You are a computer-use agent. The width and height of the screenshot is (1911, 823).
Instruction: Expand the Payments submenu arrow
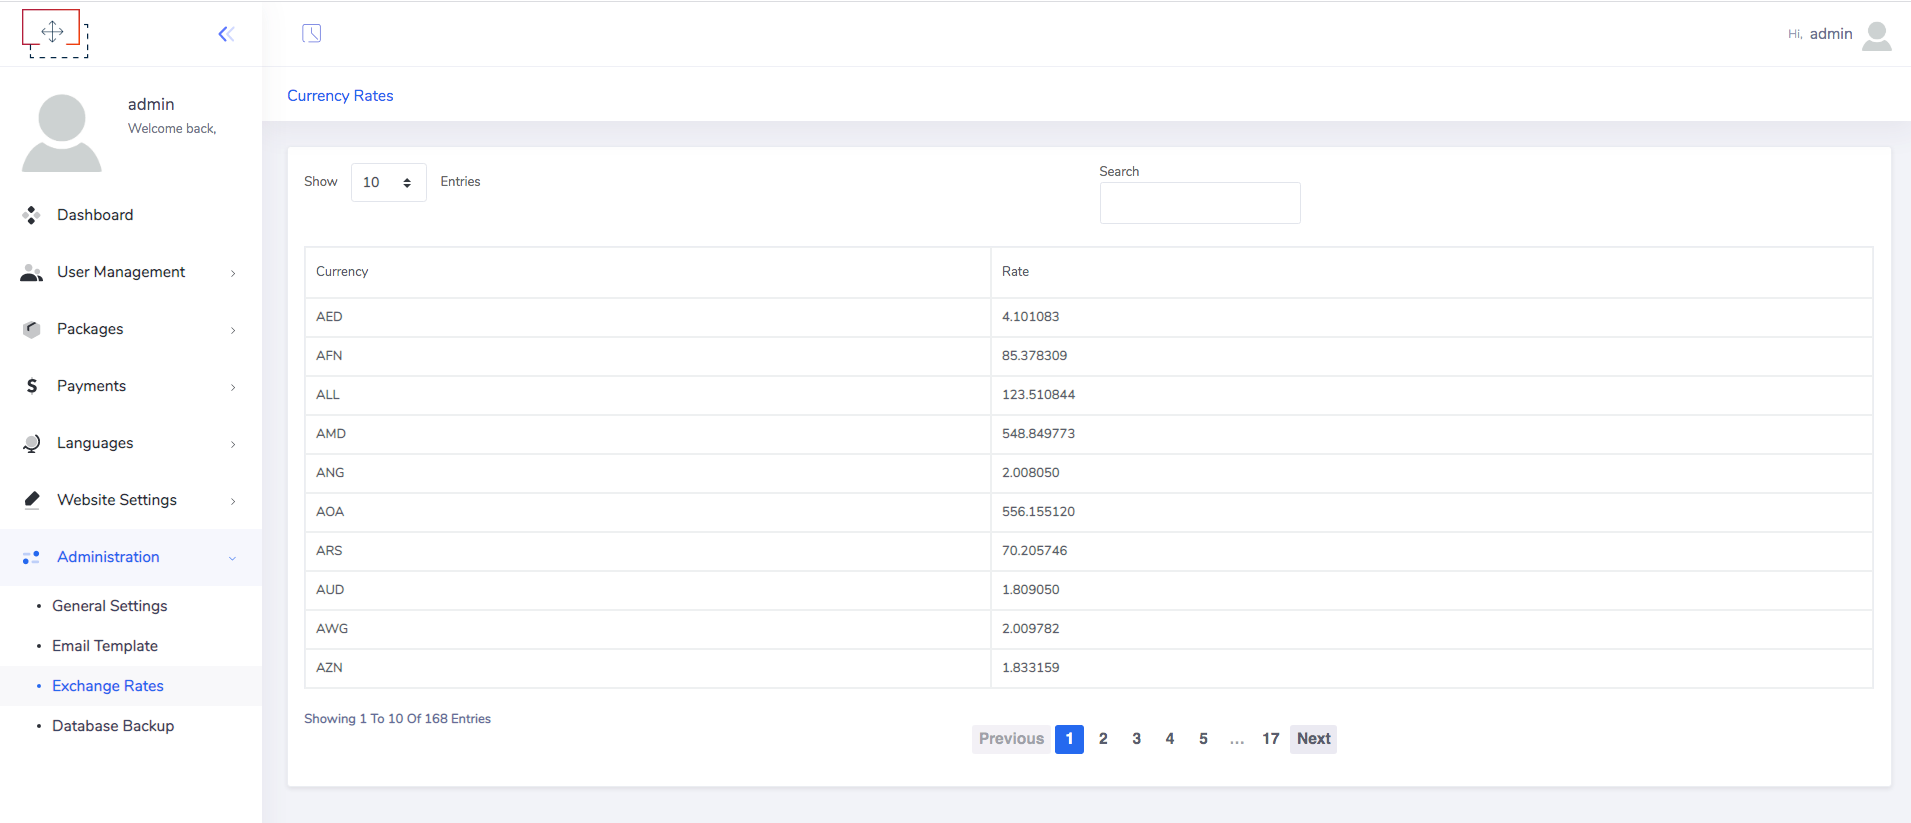point(233,387)
